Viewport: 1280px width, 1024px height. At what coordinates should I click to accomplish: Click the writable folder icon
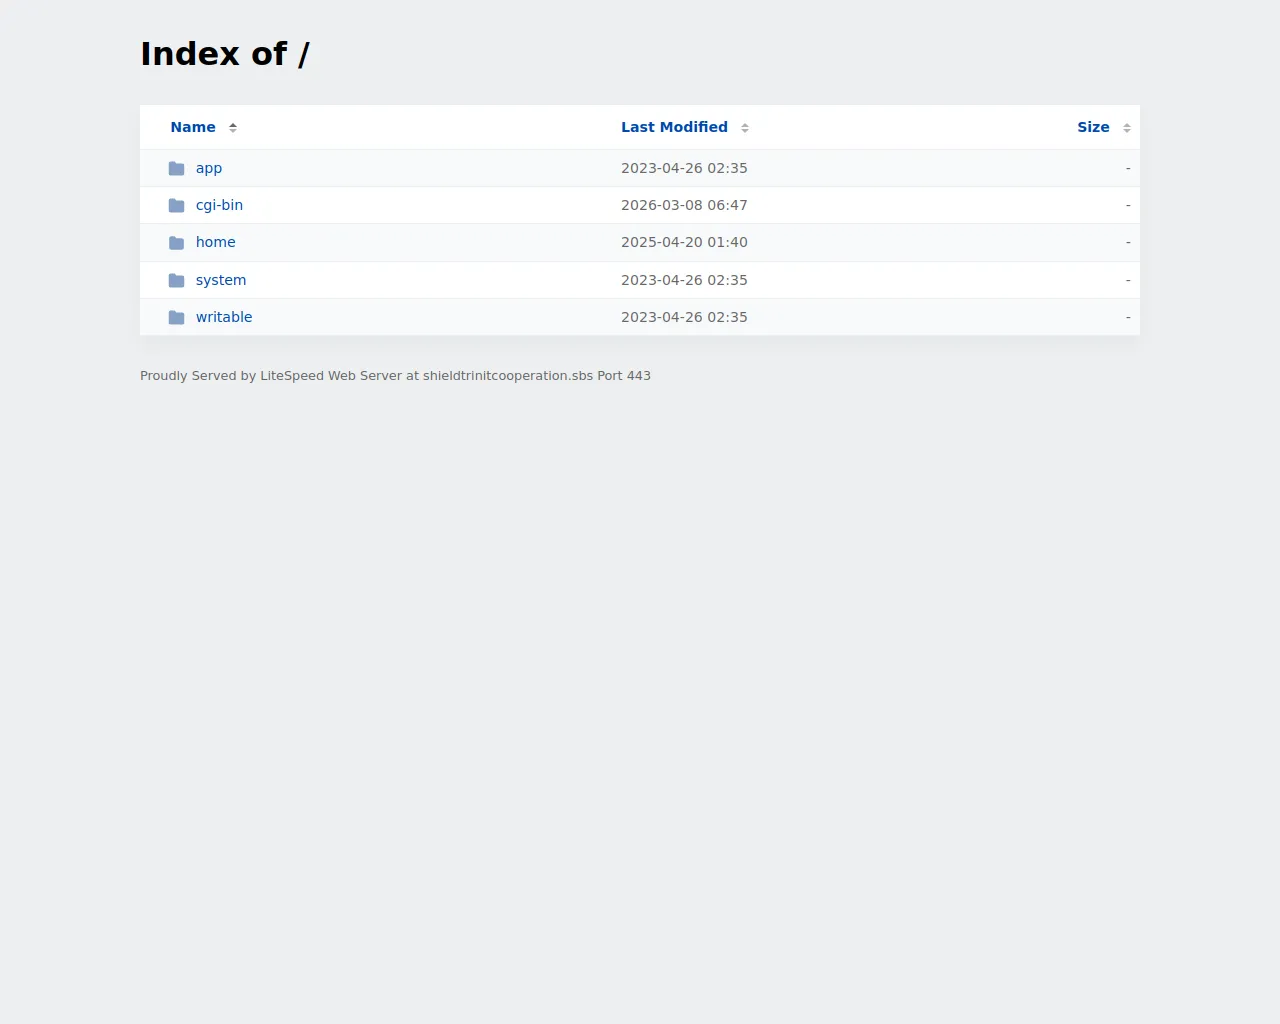point(176,317)
